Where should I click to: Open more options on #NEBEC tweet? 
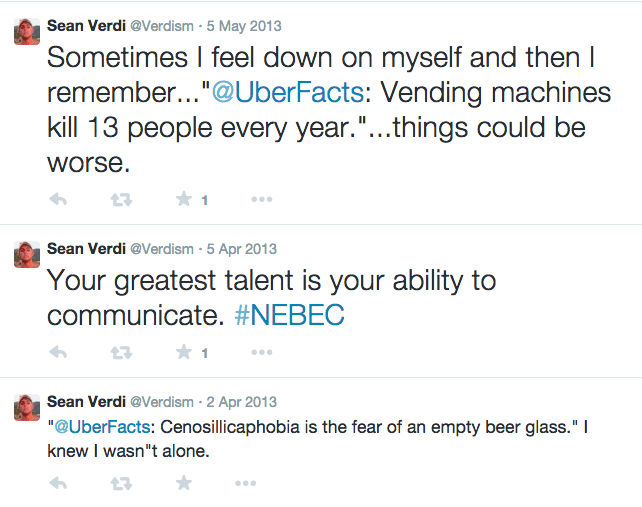point(262,352)
